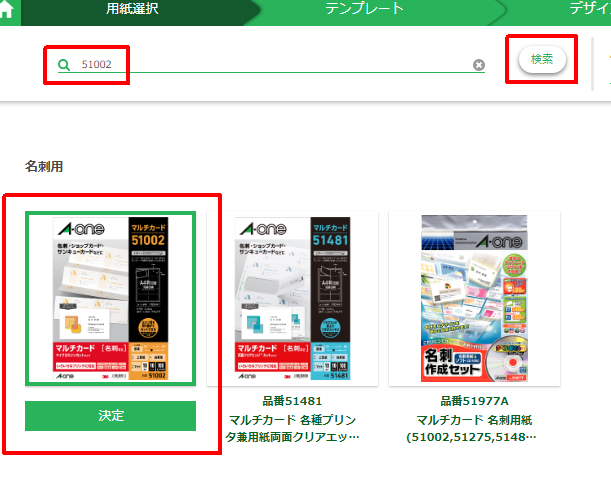Click the 名刺用 category heading
611x493 pixels.
point(44,166)
